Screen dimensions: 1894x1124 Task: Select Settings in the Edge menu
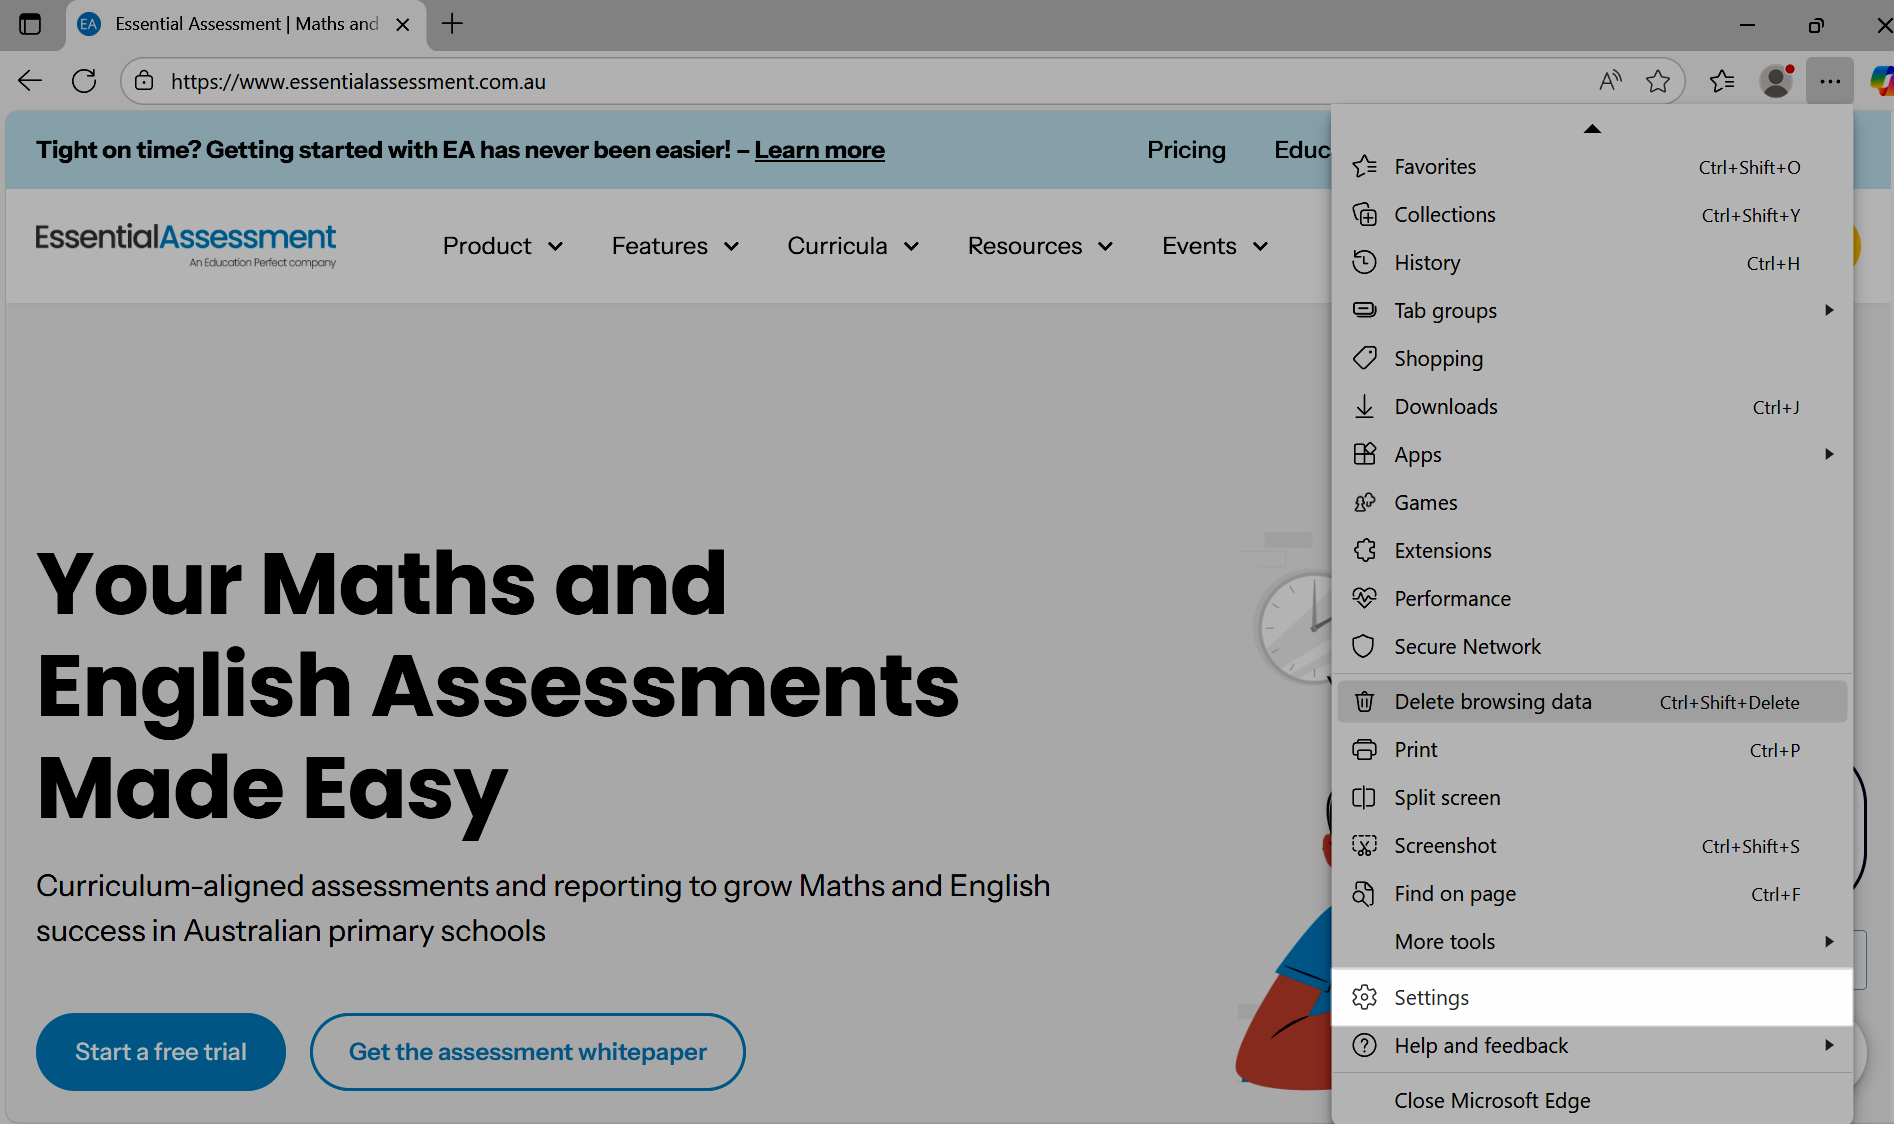[x=1592, y=997]
